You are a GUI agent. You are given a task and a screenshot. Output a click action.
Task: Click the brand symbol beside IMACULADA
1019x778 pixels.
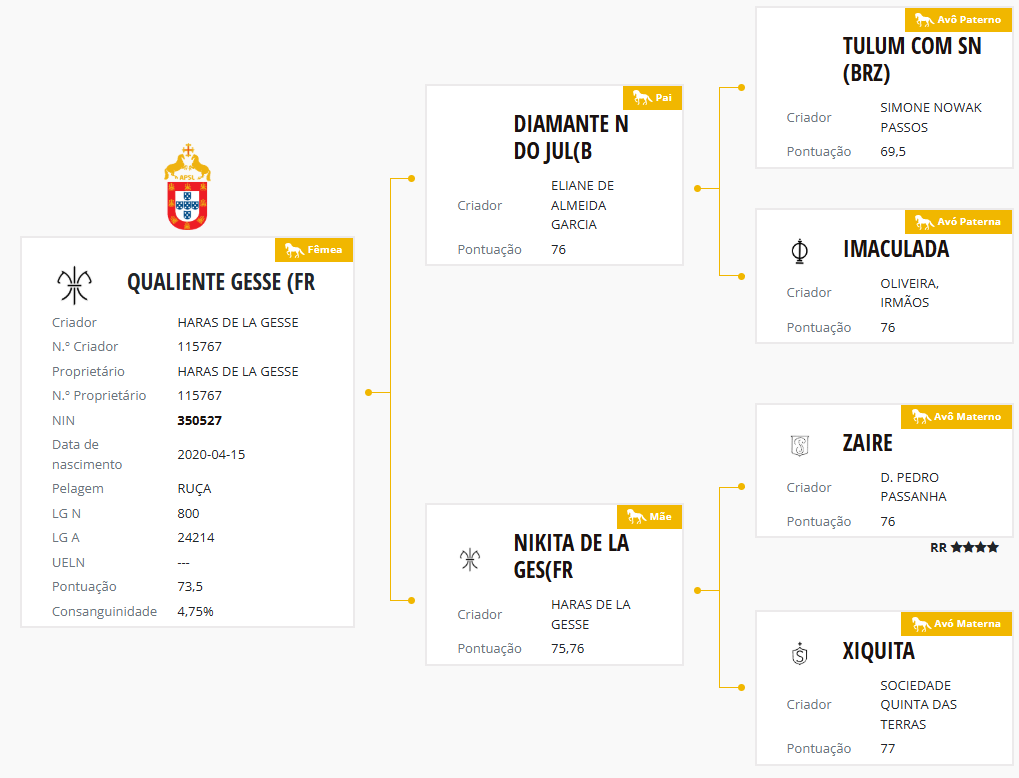pos(798,251)
